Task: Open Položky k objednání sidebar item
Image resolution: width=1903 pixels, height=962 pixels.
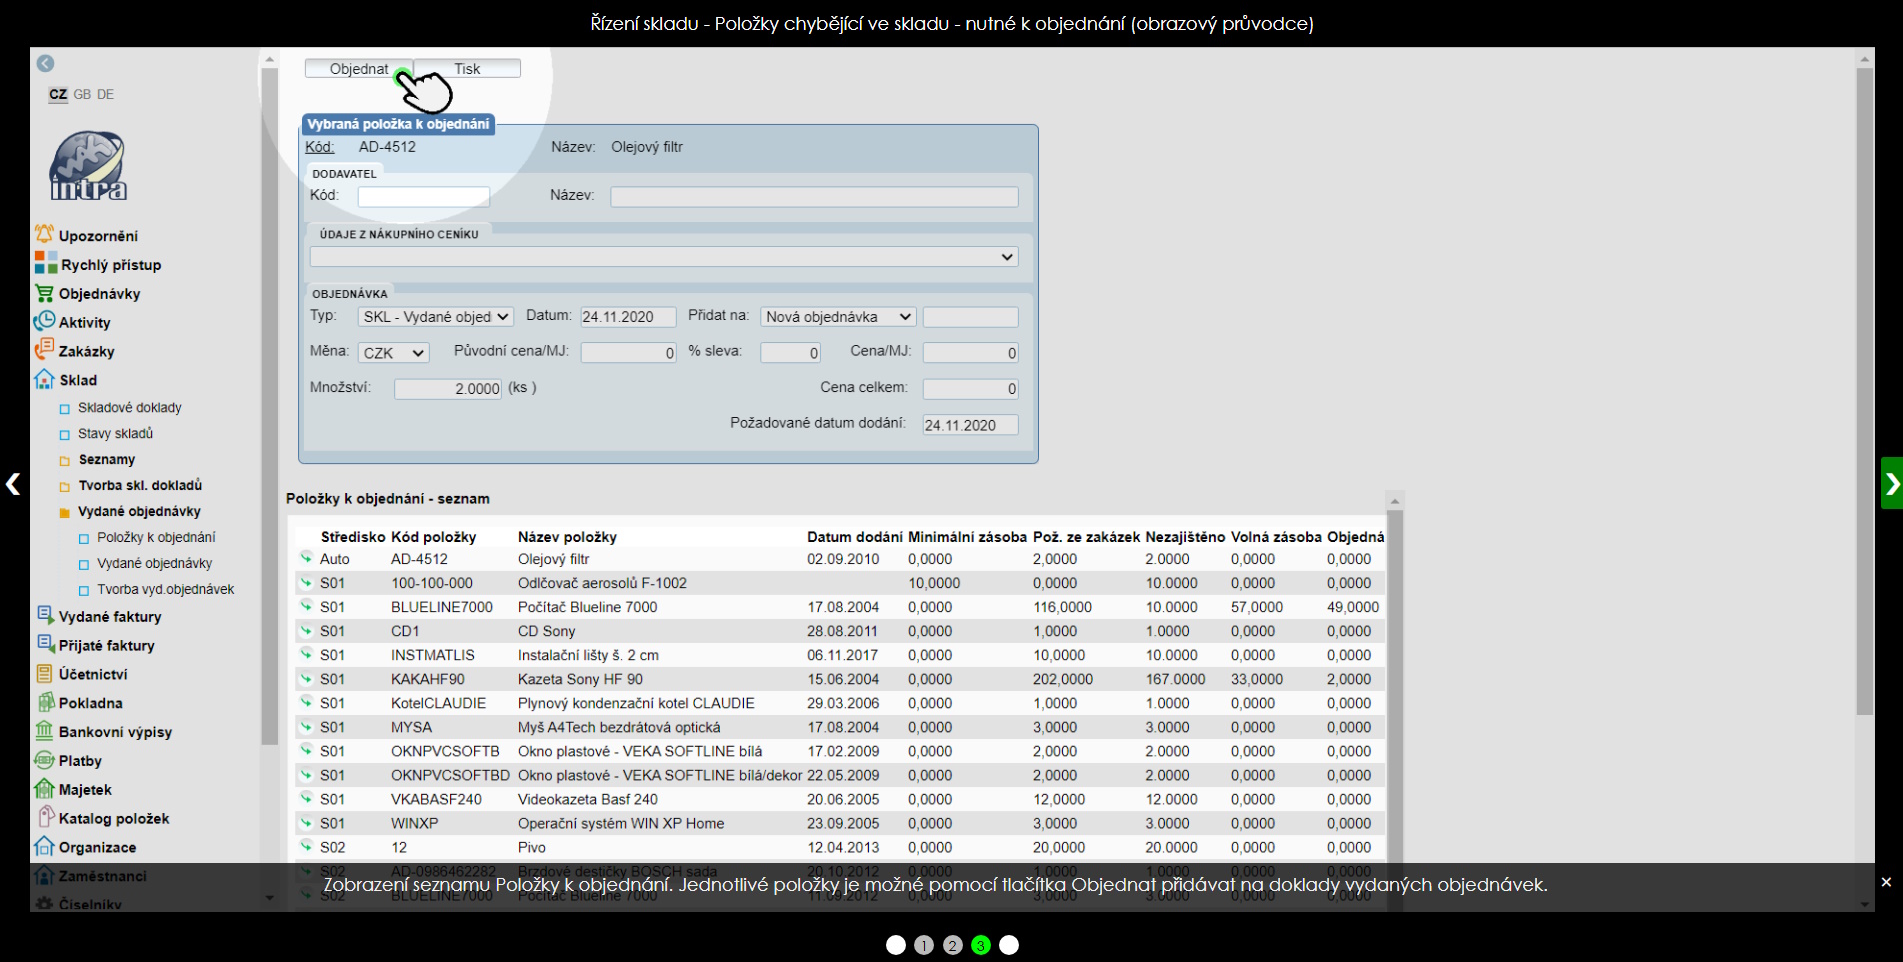Action: tap(156, 537)
